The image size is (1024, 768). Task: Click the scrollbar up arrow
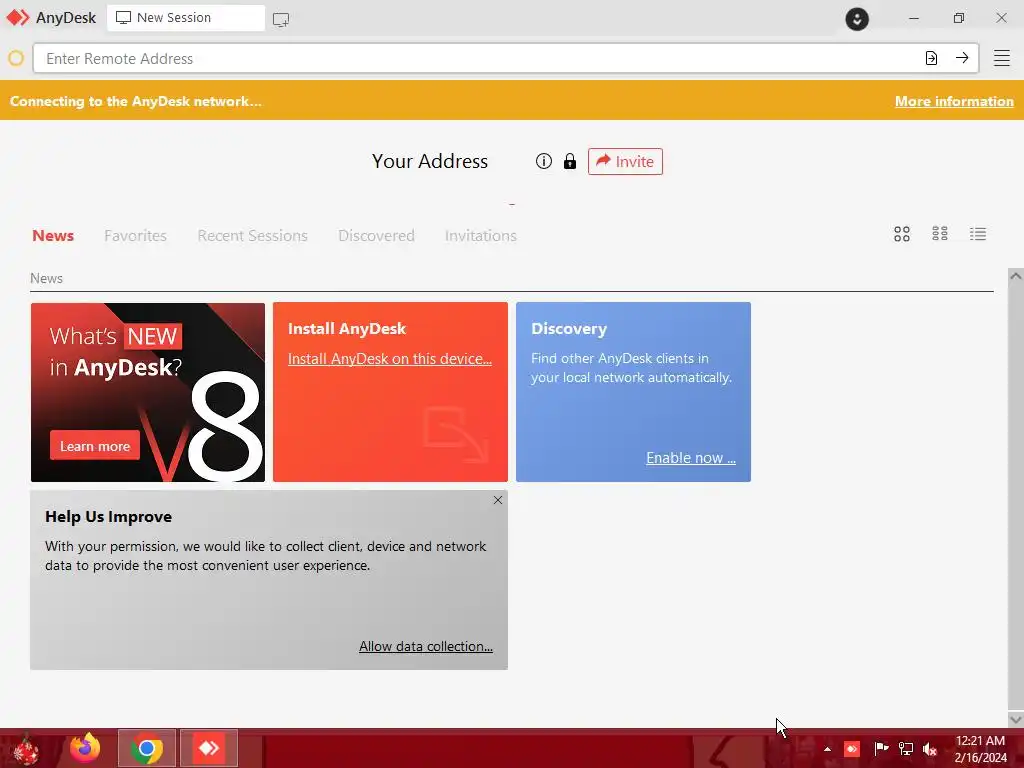point(1016,276)
